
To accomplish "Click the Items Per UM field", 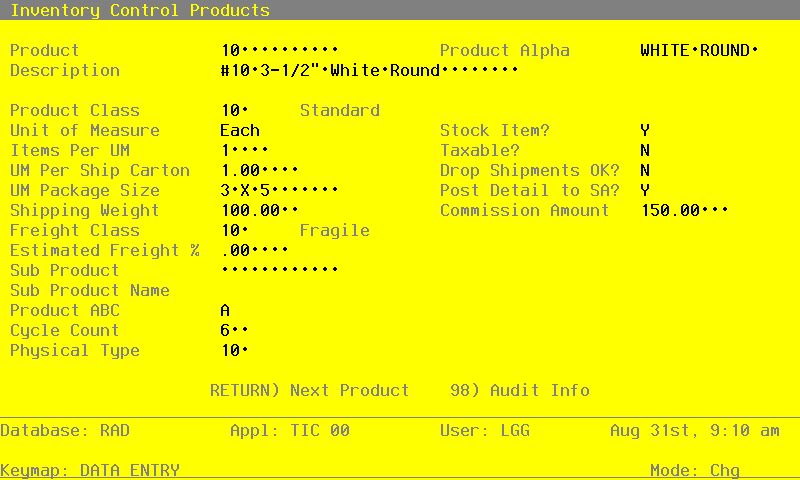I will point(244,150).
